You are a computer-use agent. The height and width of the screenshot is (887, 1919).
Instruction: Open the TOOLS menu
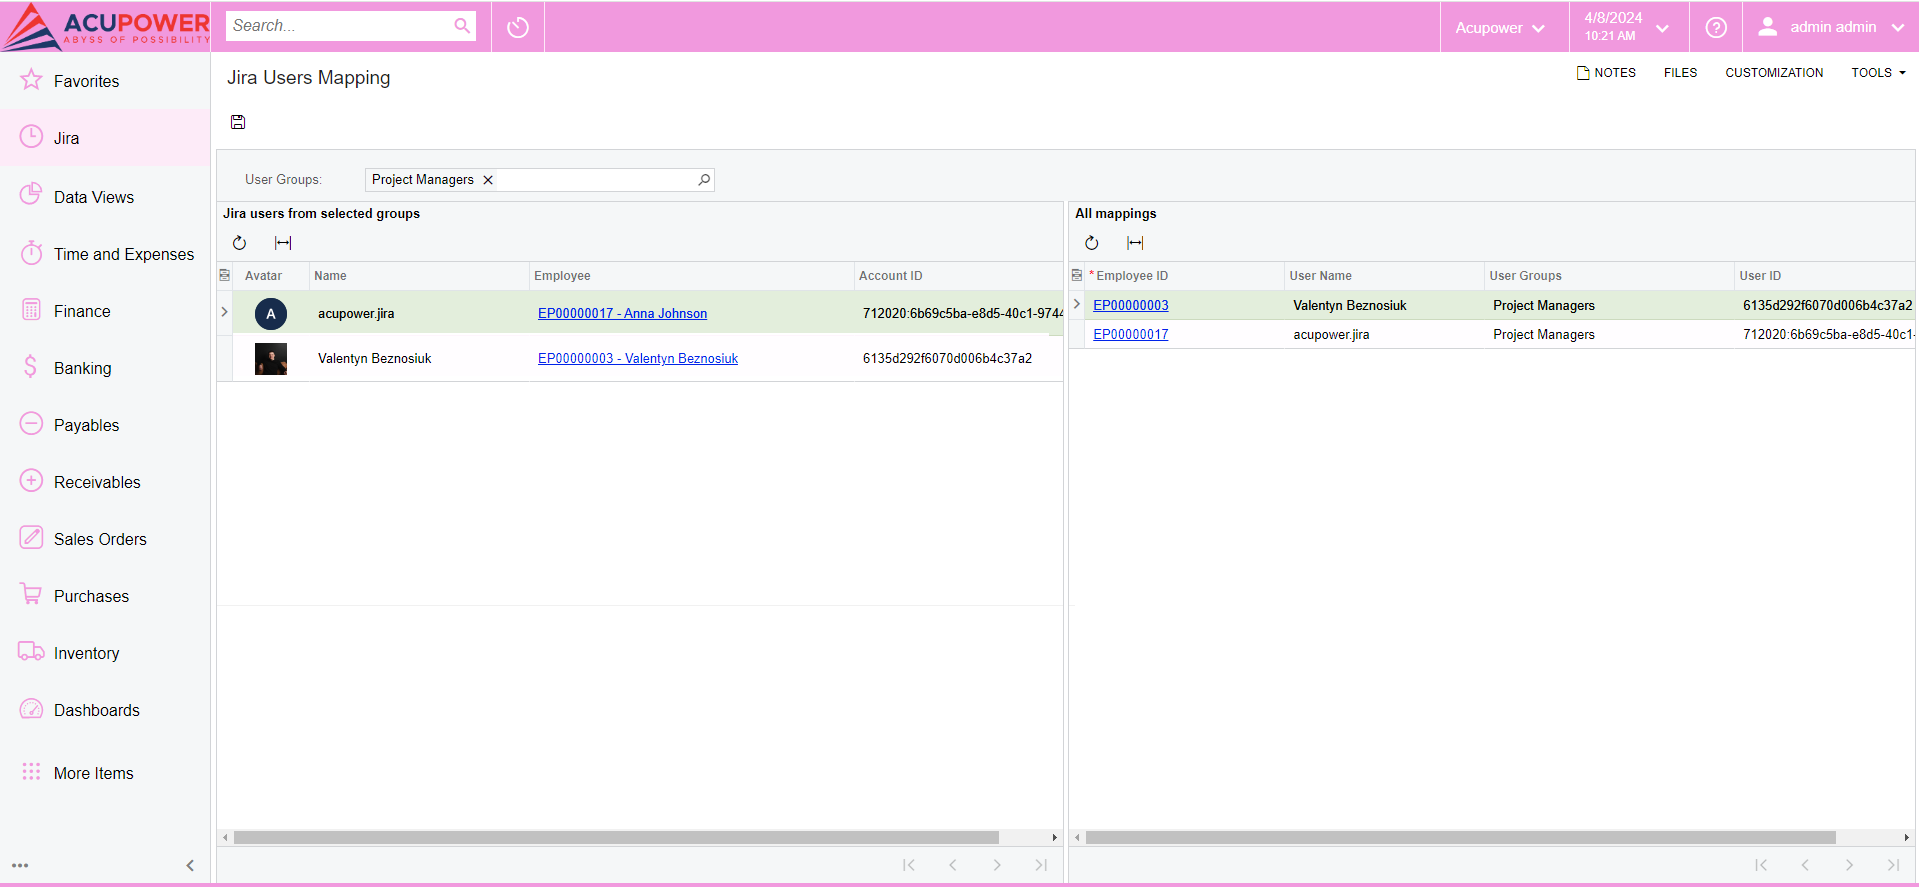1878,73
